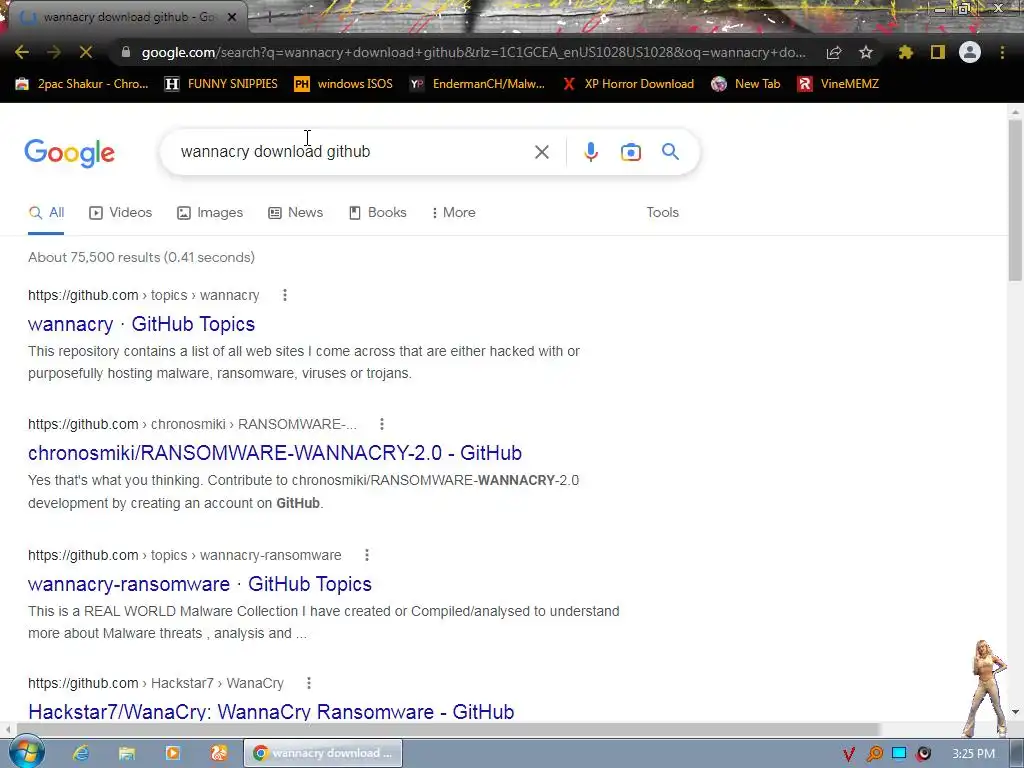The width and height of the screenshot is (1024, 768).
Task: Switch to the Videos tab
Action: click(x=121, y=212)
